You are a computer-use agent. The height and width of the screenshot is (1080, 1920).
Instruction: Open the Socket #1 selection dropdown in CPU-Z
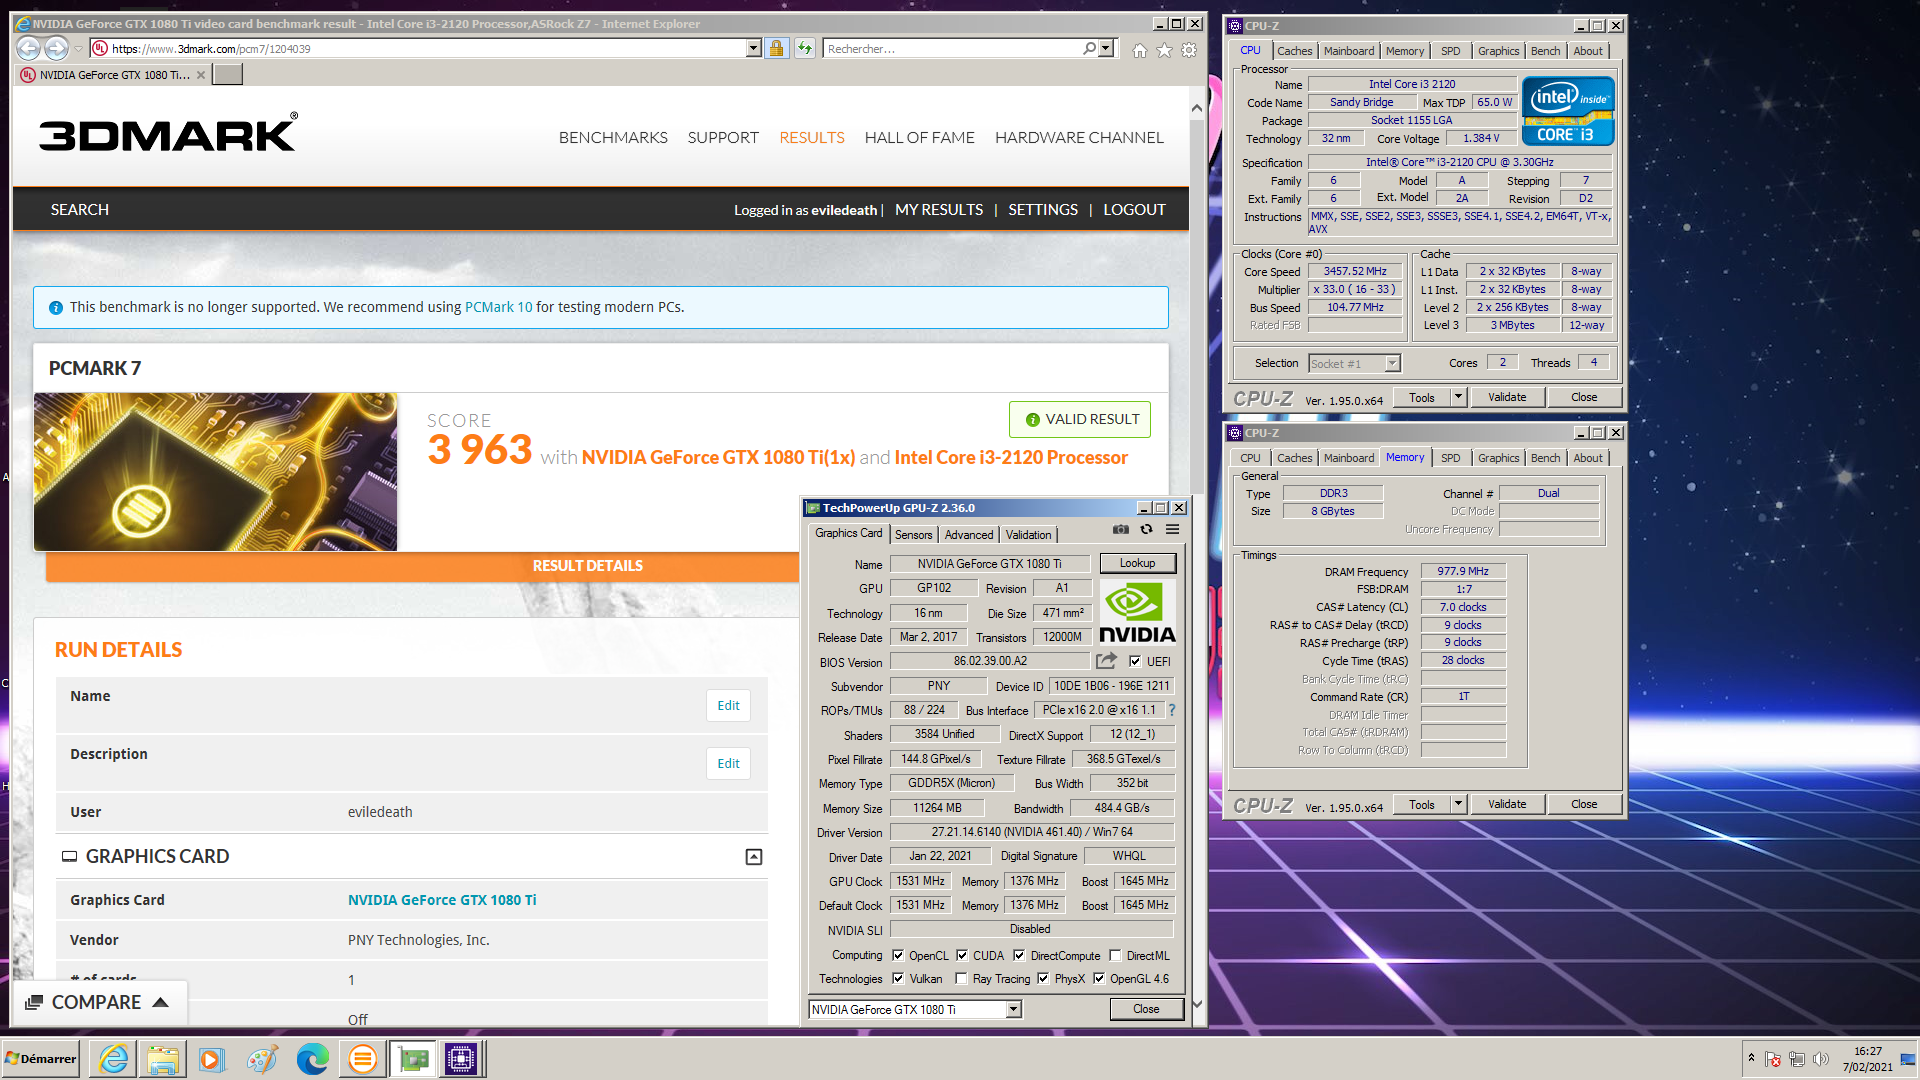coord(1393,363)
